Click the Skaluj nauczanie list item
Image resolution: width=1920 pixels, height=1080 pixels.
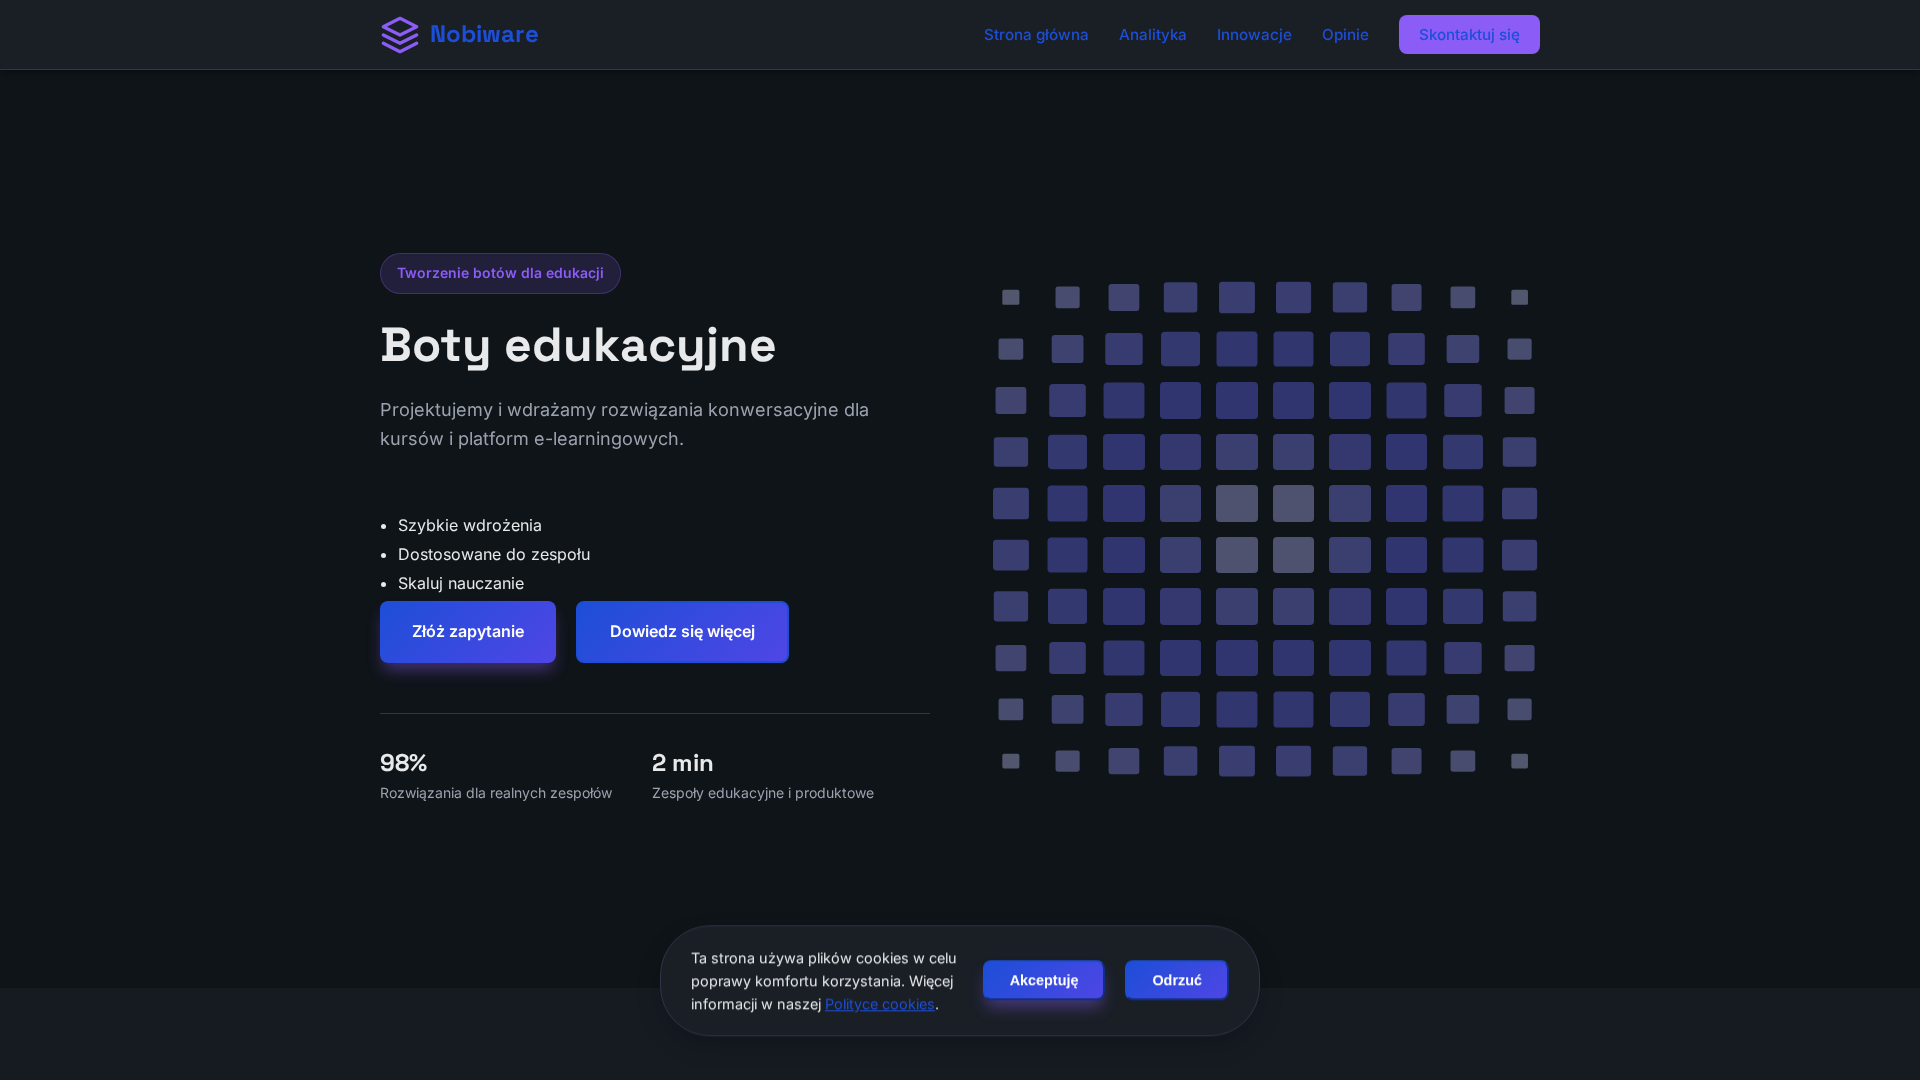point(461,583)
